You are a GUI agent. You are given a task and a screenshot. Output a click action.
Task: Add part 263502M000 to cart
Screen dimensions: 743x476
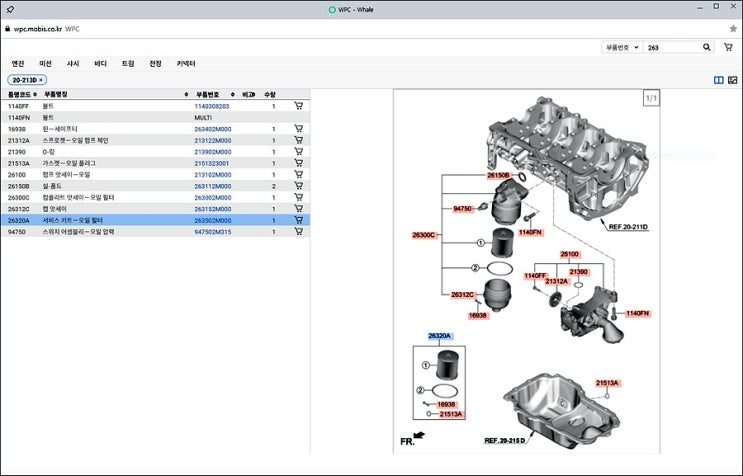pos(298,220)
